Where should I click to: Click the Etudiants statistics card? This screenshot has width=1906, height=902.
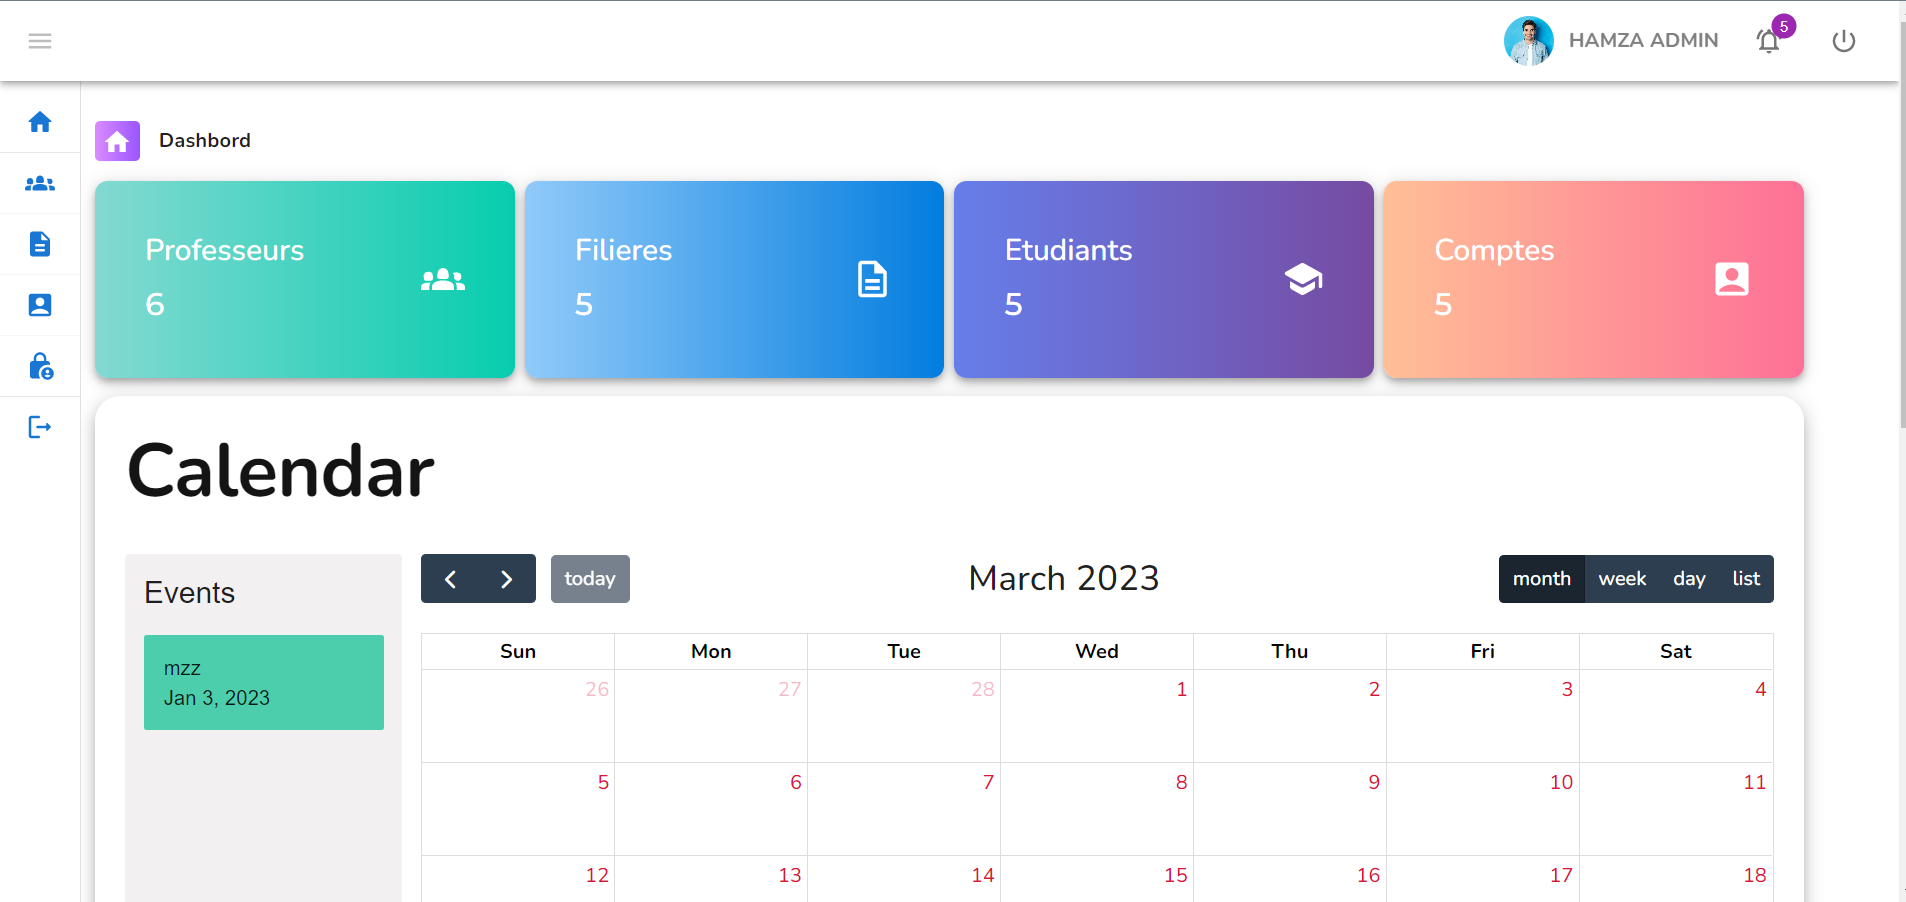tap(1163, 279)
